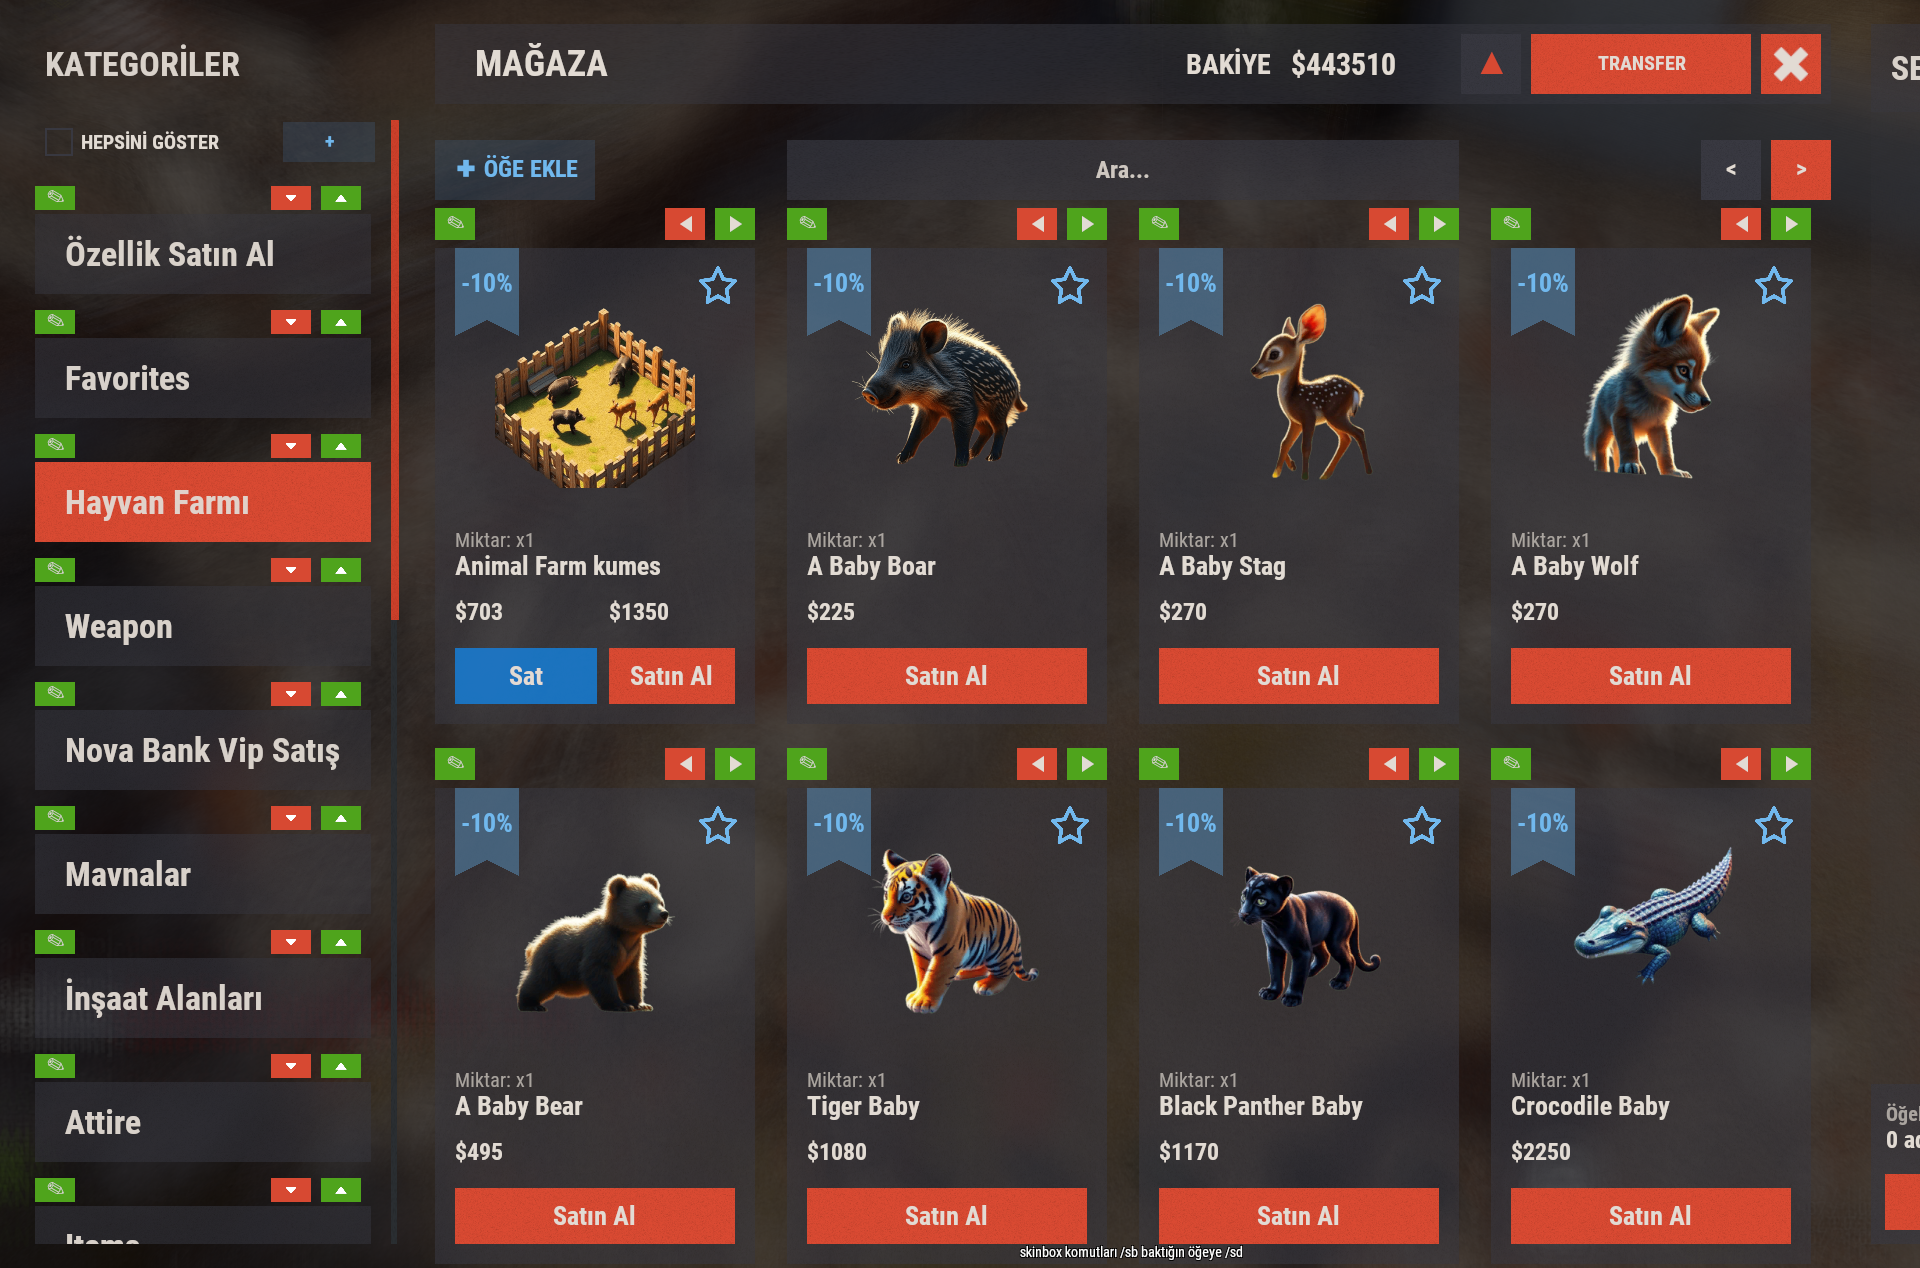Add a new category with plus button

click(x=329, y=142)
